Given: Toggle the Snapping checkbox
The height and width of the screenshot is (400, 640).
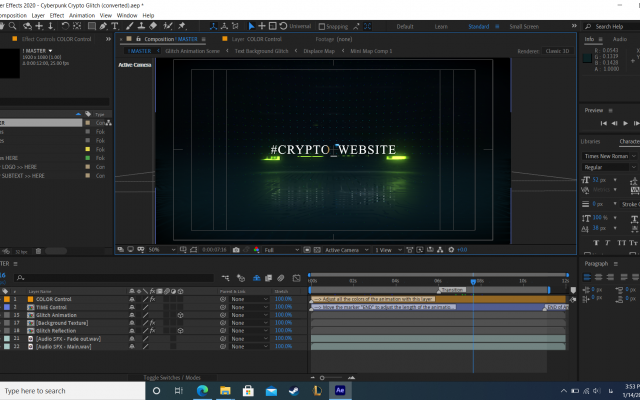Looking at the screenshot, I should [322, 26].
